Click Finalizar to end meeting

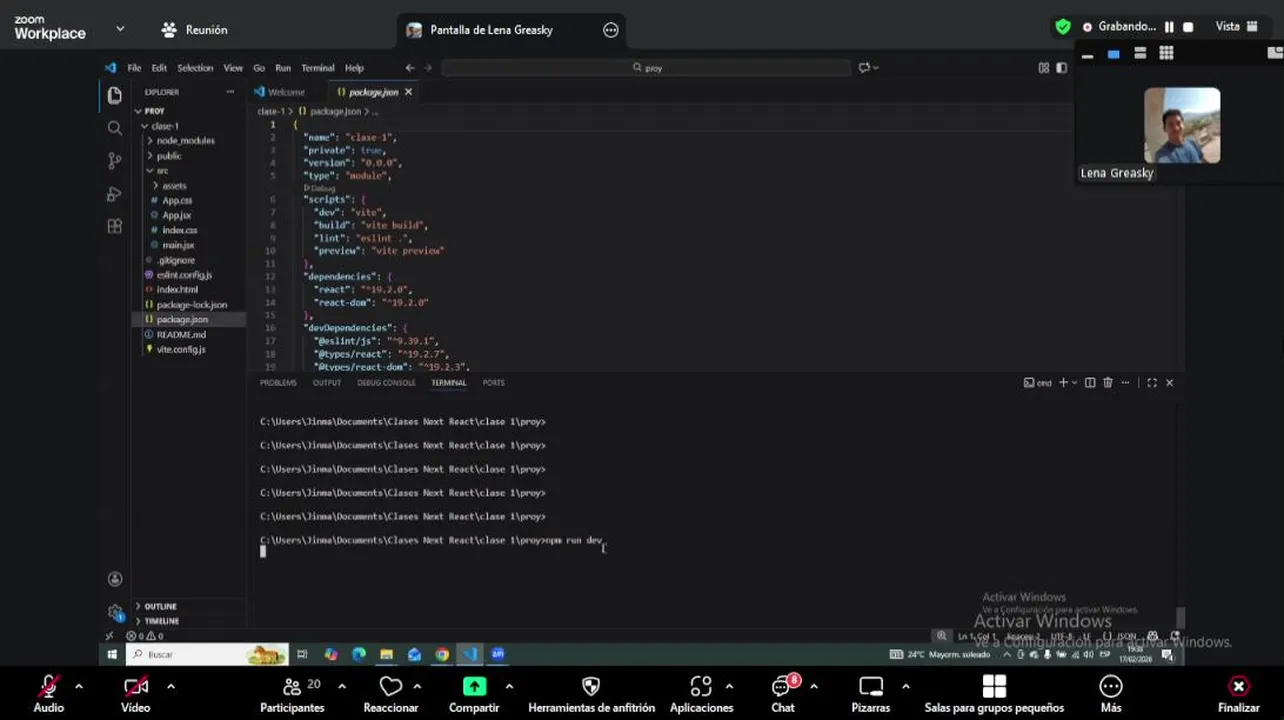point(1238,694)
